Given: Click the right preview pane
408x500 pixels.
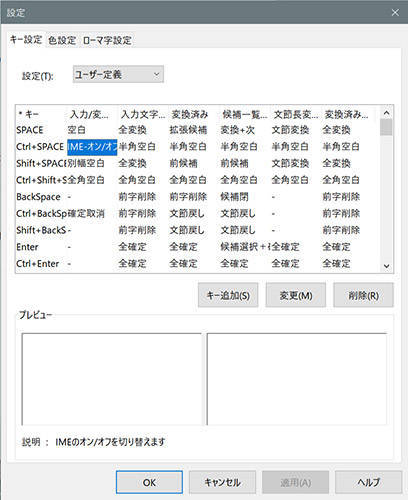Looking at the screenshot, I should [x=297, y=379].
